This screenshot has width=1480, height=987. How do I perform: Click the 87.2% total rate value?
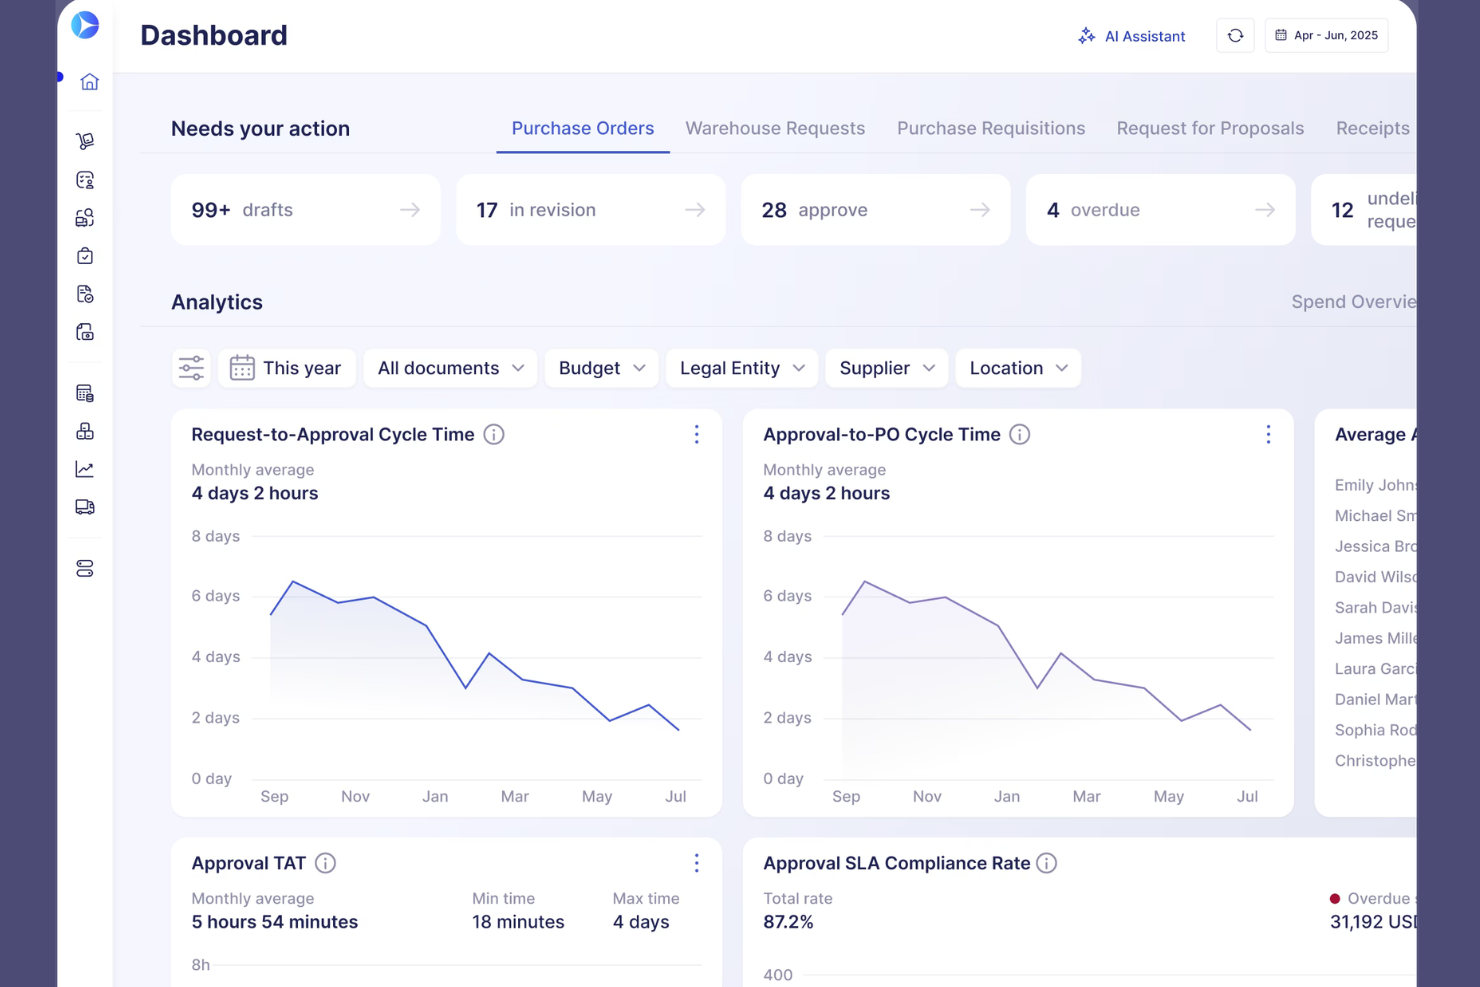[788, 922]
